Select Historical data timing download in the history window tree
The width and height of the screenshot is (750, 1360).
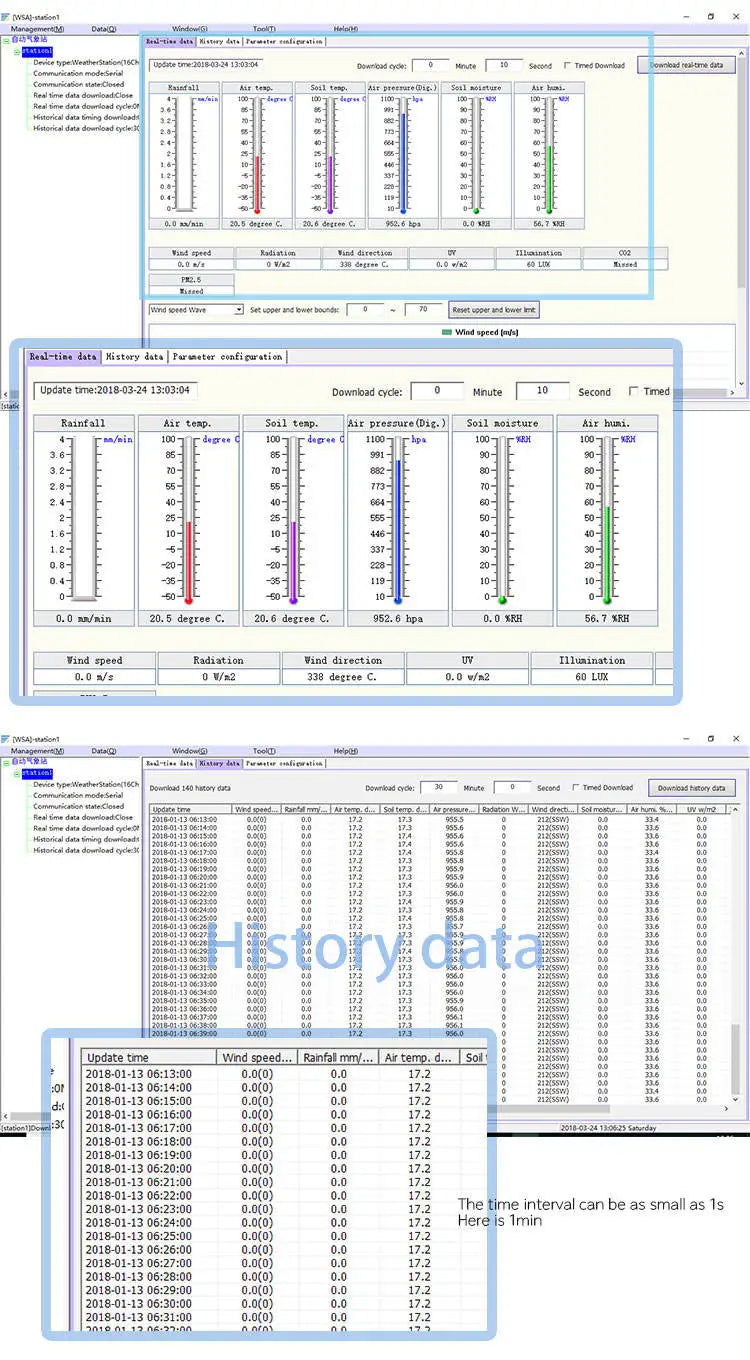pyautogui.click(x=86, y=839)
